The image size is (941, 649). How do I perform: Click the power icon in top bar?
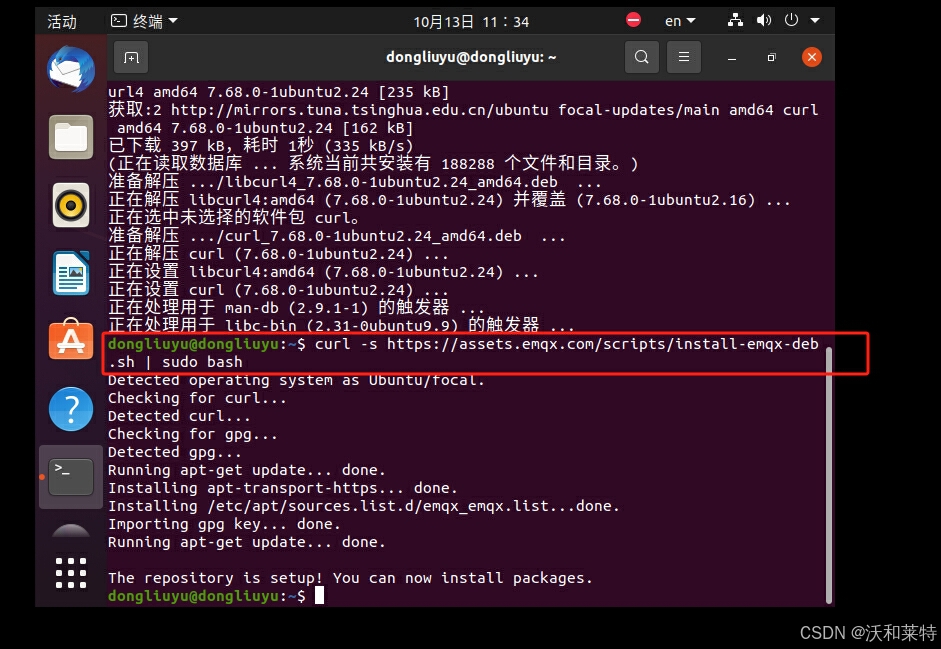[792, 20]
